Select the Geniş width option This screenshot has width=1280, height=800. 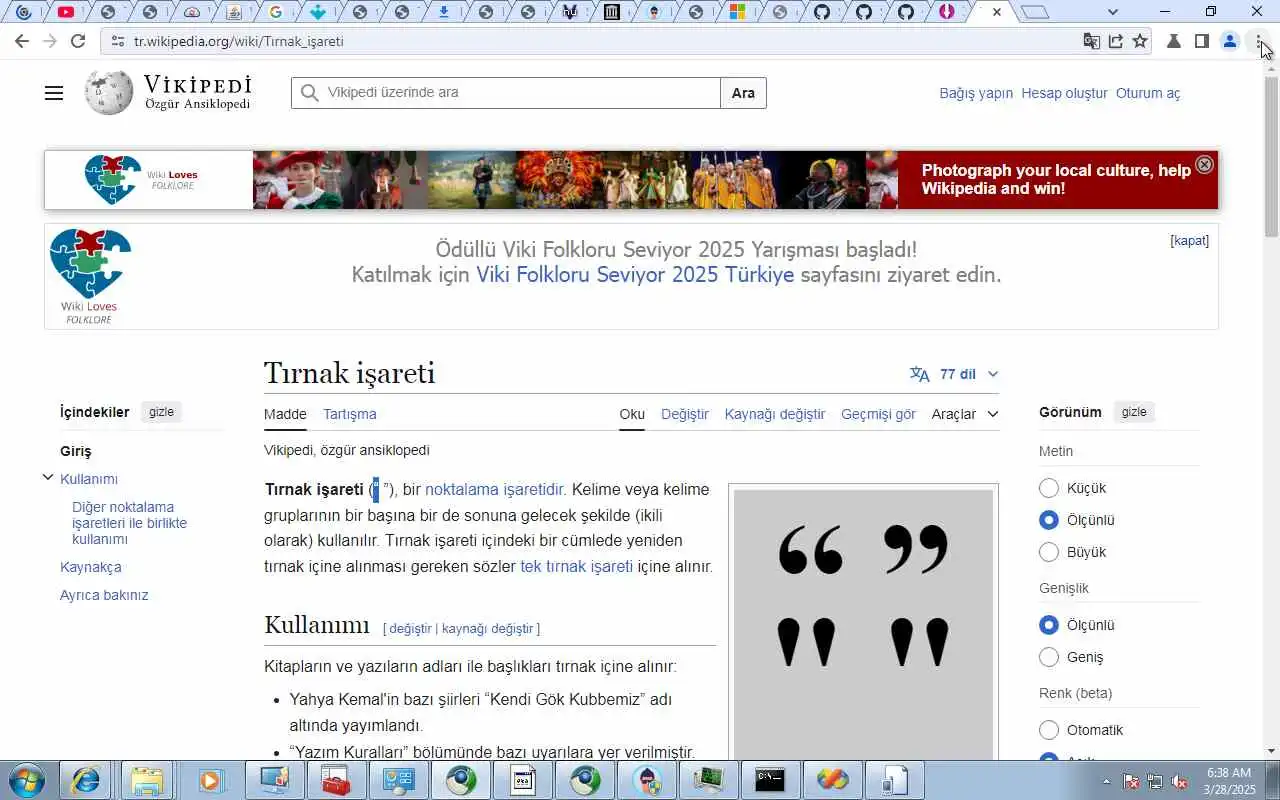click(1049, 657)
